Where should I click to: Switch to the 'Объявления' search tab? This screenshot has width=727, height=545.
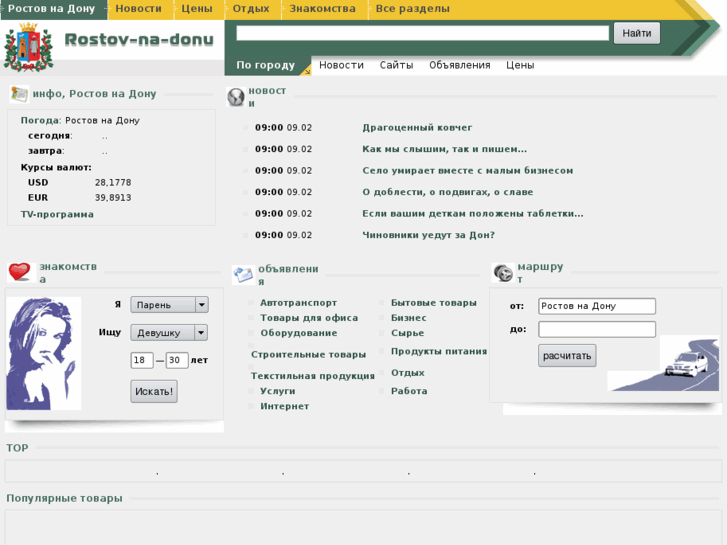coord(459,65)
